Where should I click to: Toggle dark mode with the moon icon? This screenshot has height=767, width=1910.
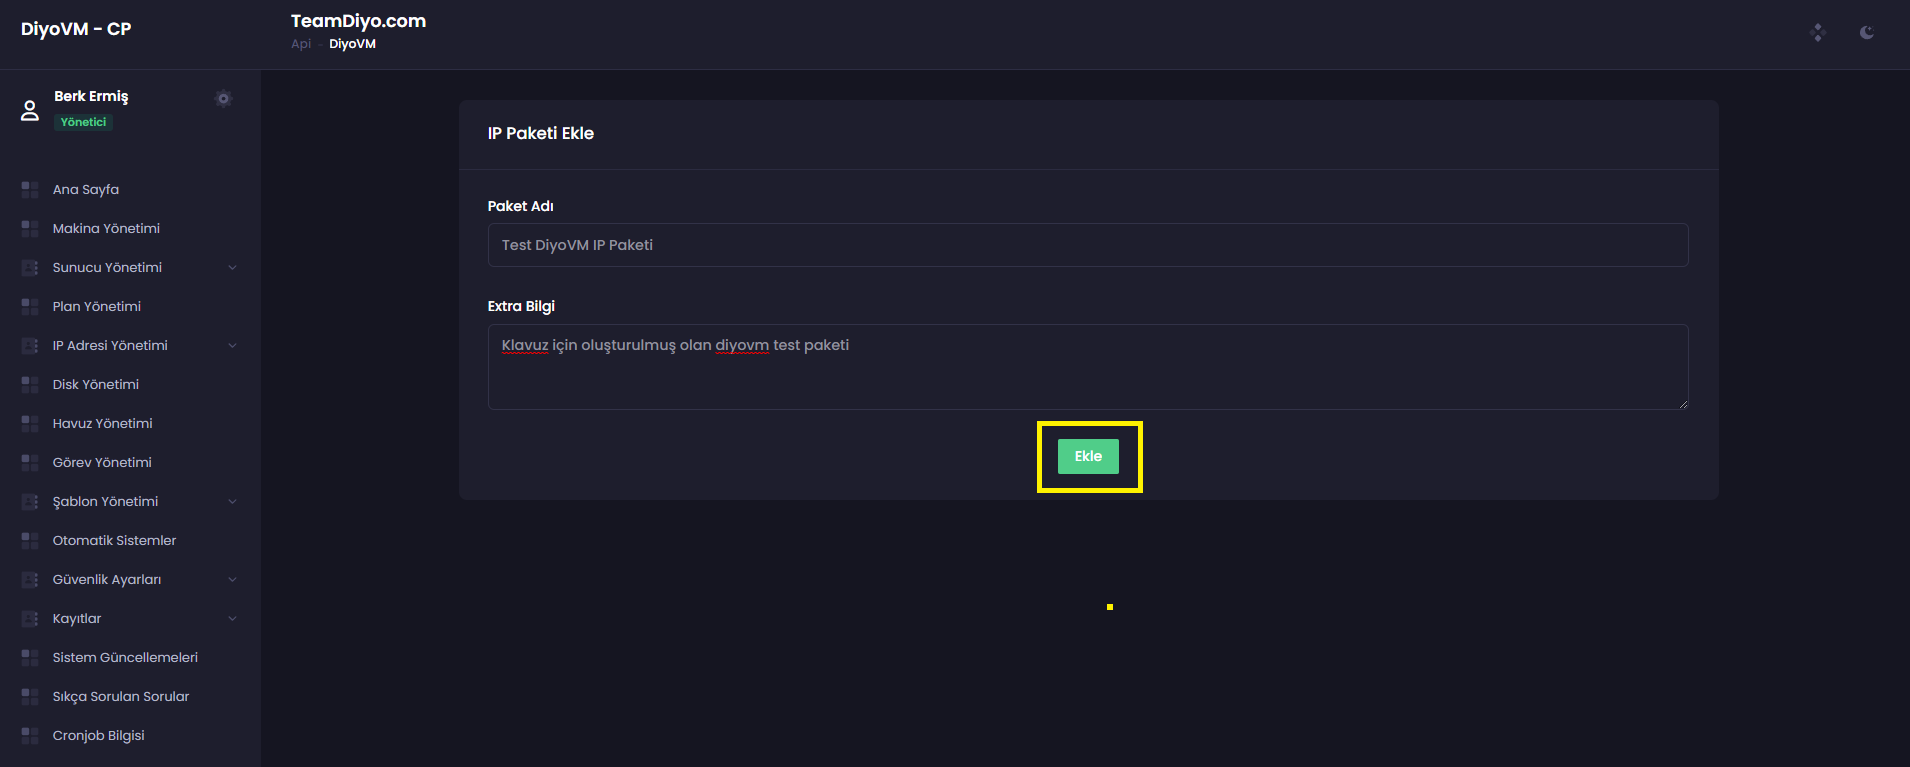pos(1867,32)
